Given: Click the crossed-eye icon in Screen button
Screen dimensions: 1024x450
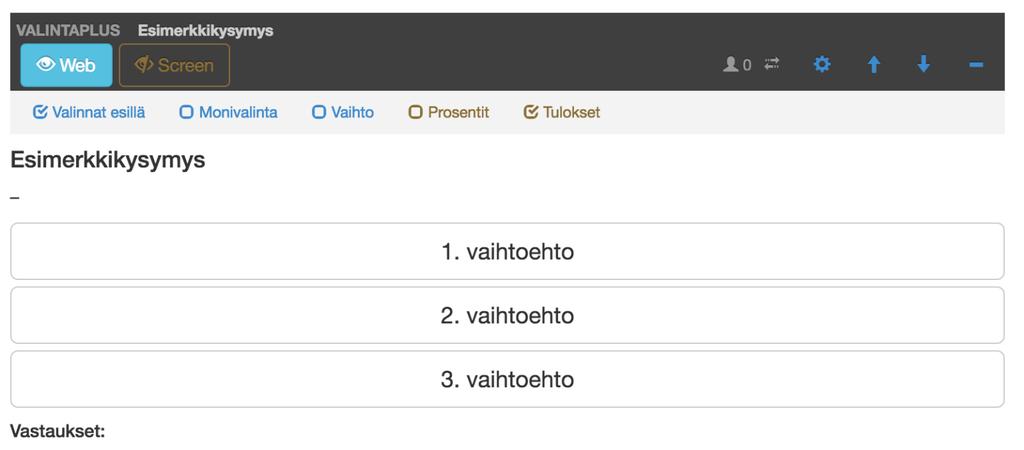Looking at the screenshot, I should click(144, 65).
